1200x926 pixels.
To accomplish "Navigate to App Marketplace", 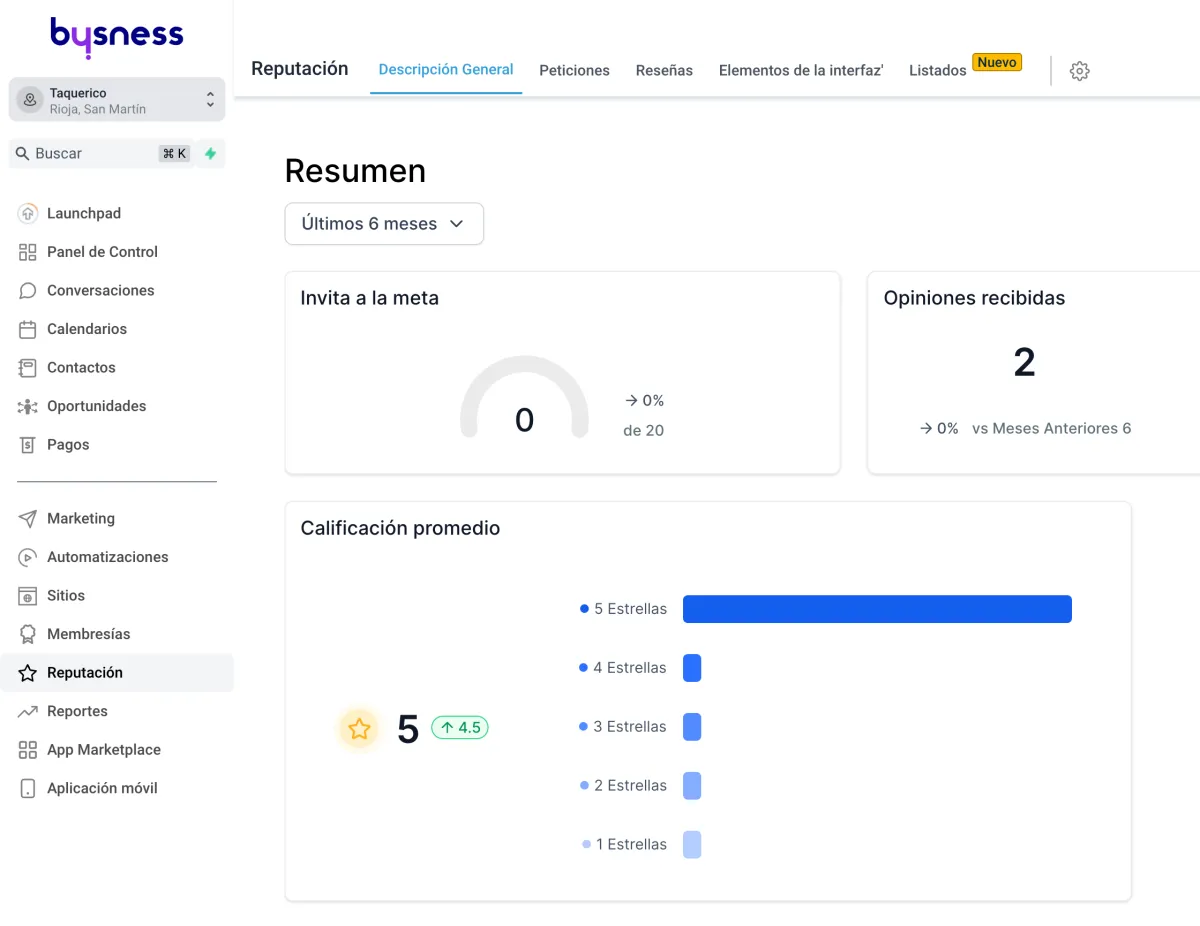I will pyautogui.click(x=103, y=750).
